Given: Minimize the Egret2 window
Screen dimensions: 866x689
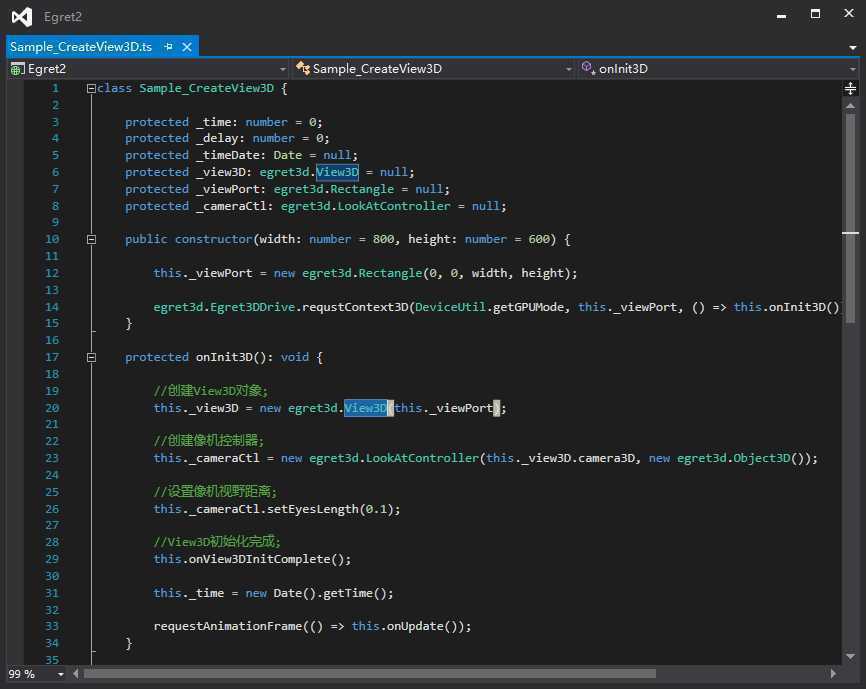Looking at the screenshot, I should [x=781, y=15].
